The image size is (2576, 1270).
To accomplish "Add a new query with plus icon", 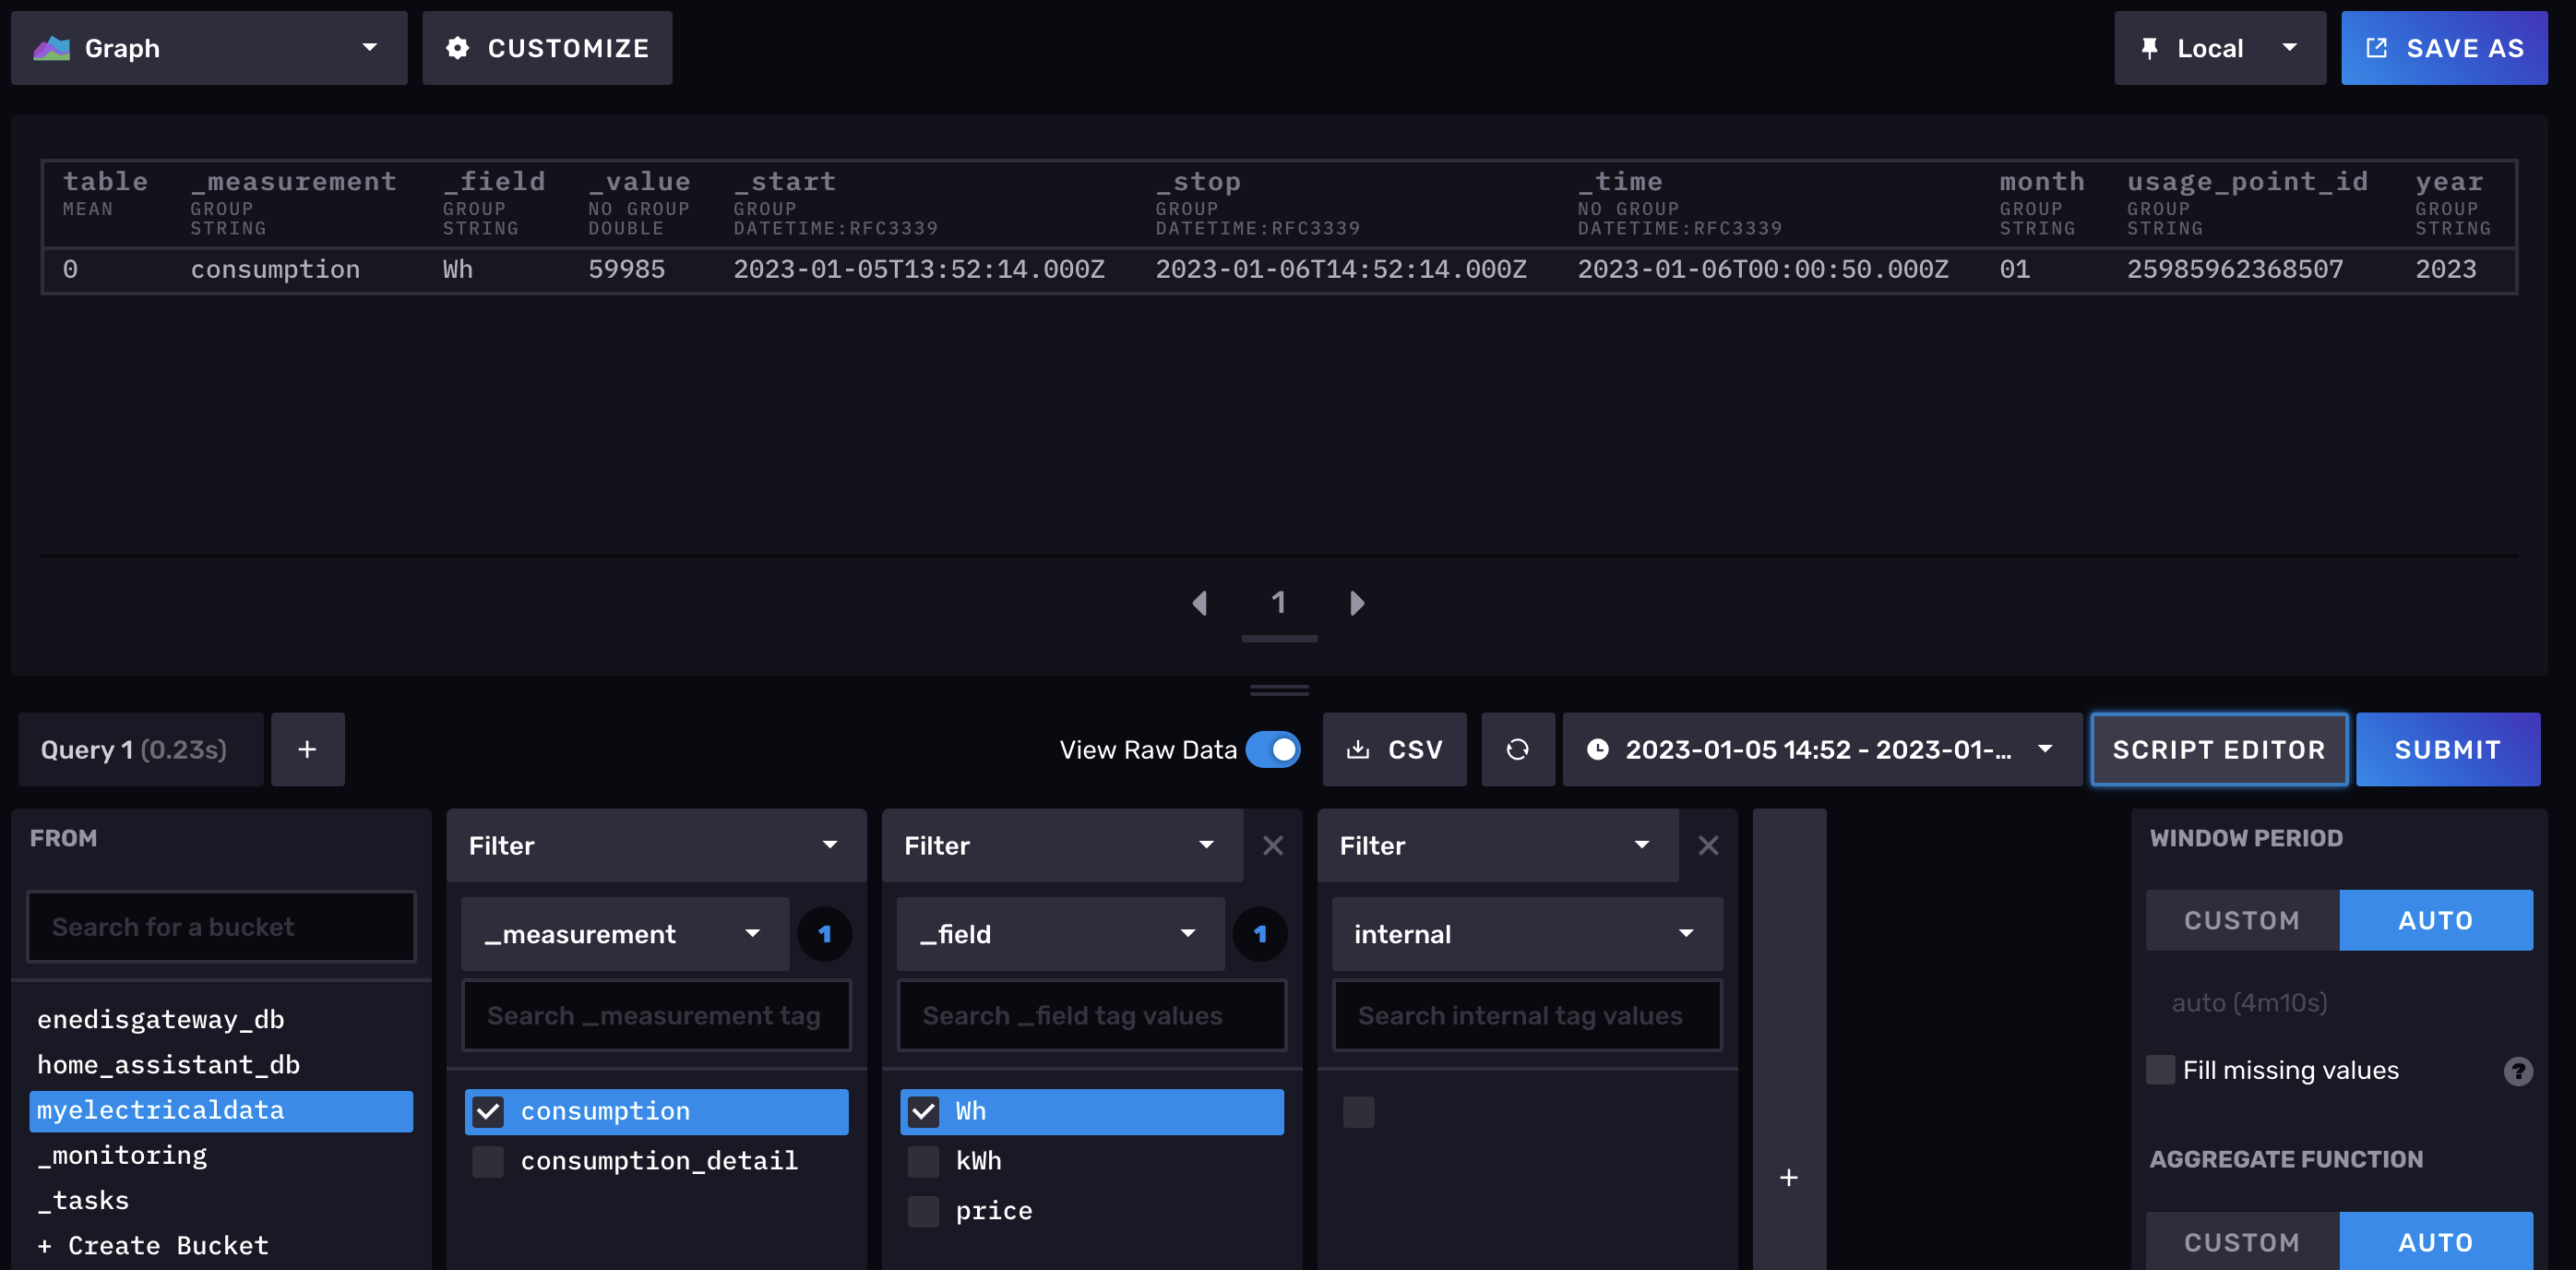I will (307, 749).
